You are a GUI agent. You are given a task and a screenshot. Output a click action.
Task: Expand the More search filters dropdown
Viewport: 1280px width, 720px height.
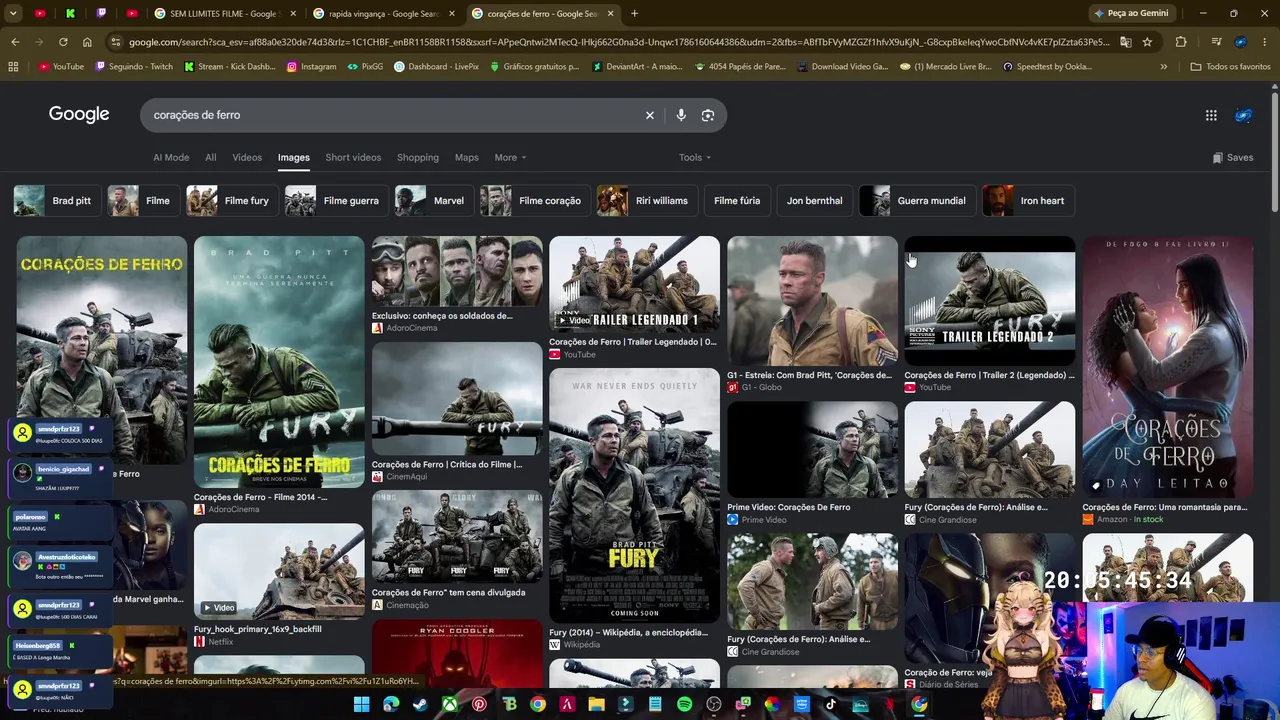coord(510,157)
